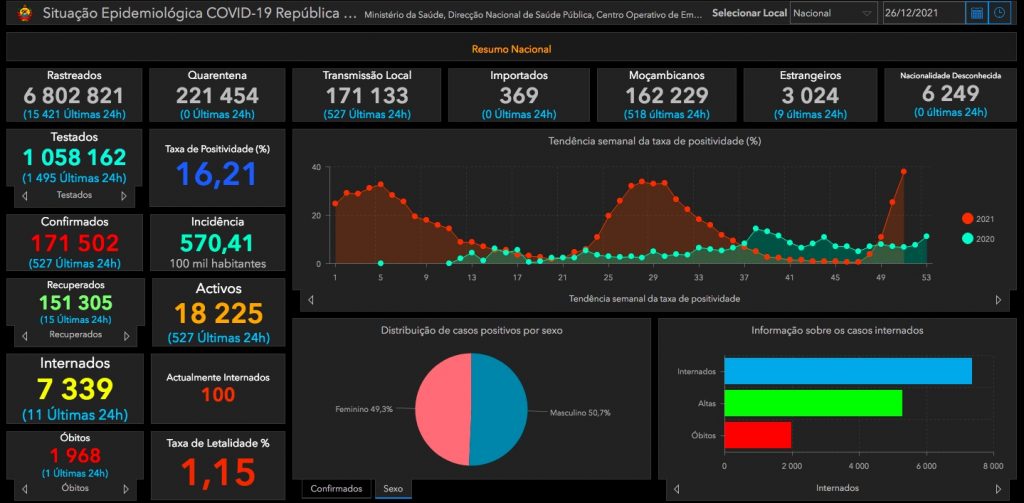This screenshot has width=1024, height=503.
Task: Show previous hospitalized cases chart
Action: click(x=676, y=489)
